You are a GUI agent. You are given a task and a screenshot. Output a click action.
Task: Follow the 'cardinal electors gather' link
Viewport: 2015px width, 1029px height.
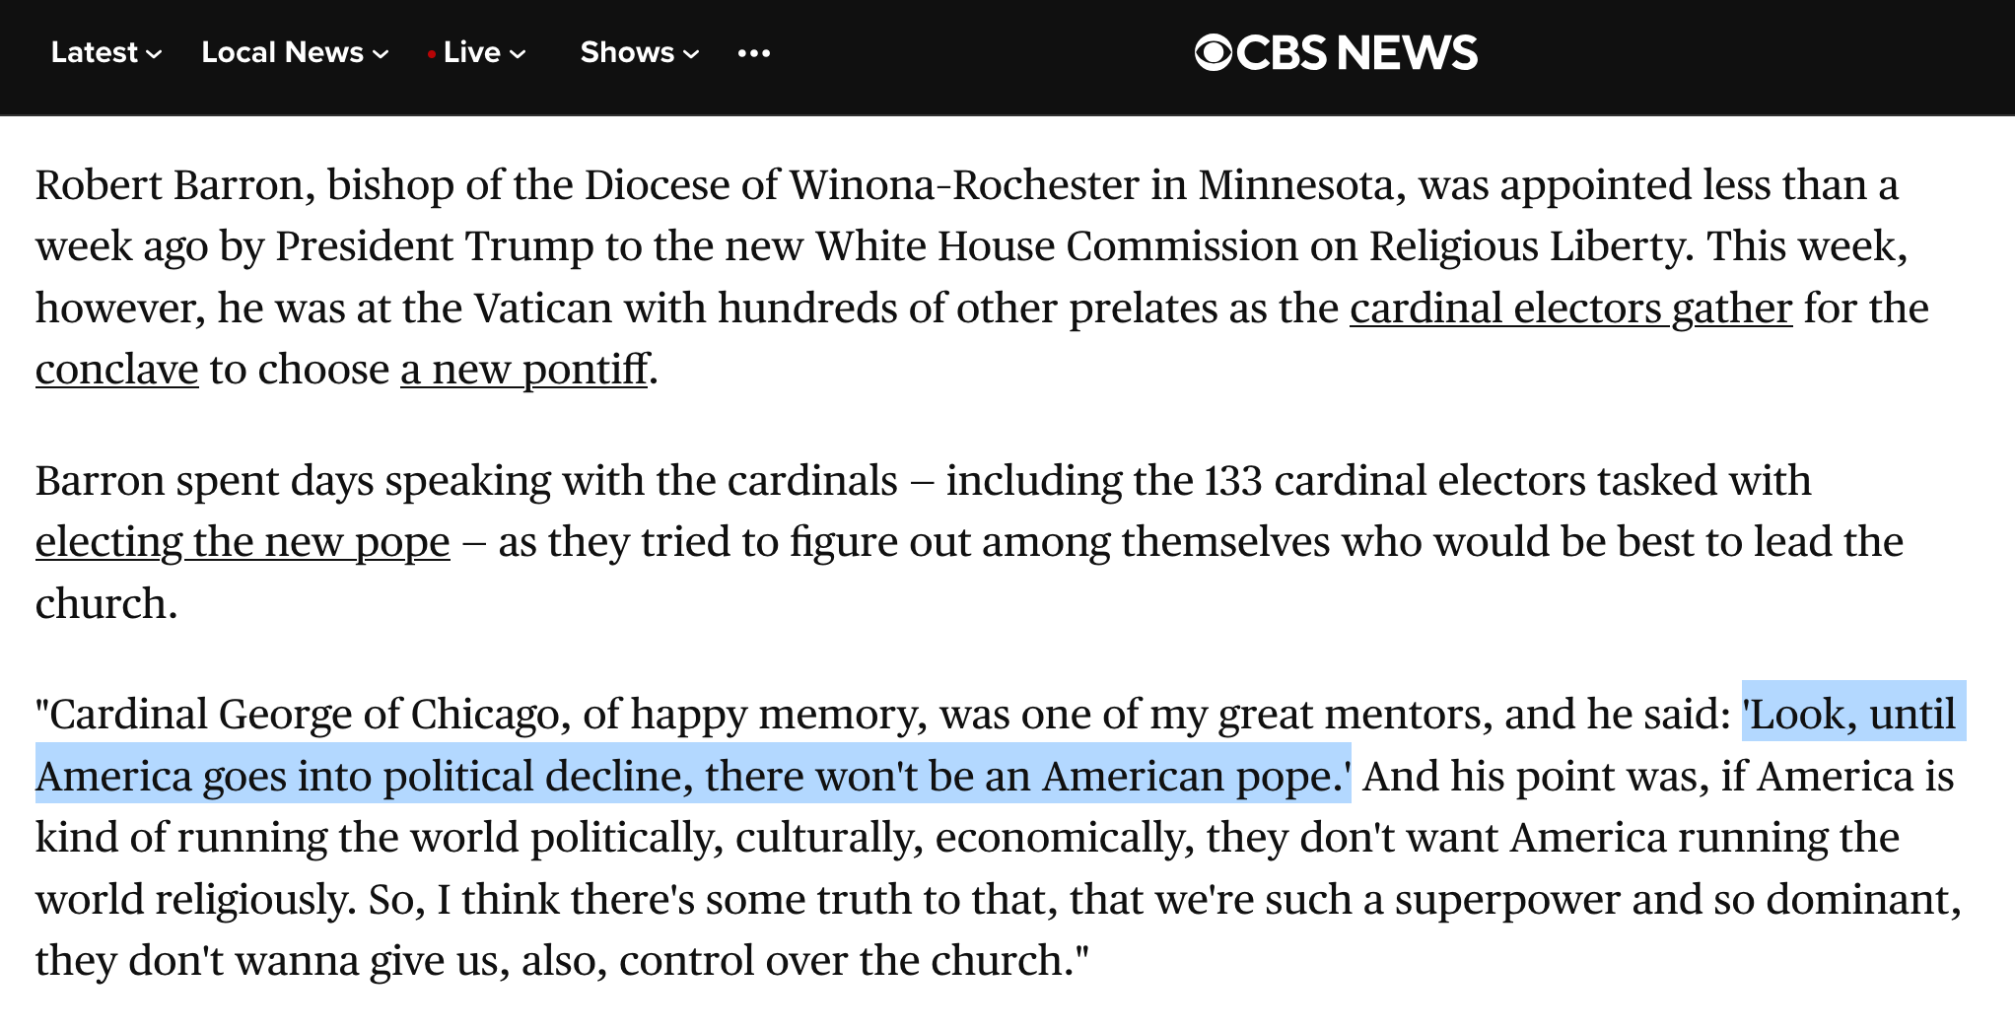(1571, 308)
